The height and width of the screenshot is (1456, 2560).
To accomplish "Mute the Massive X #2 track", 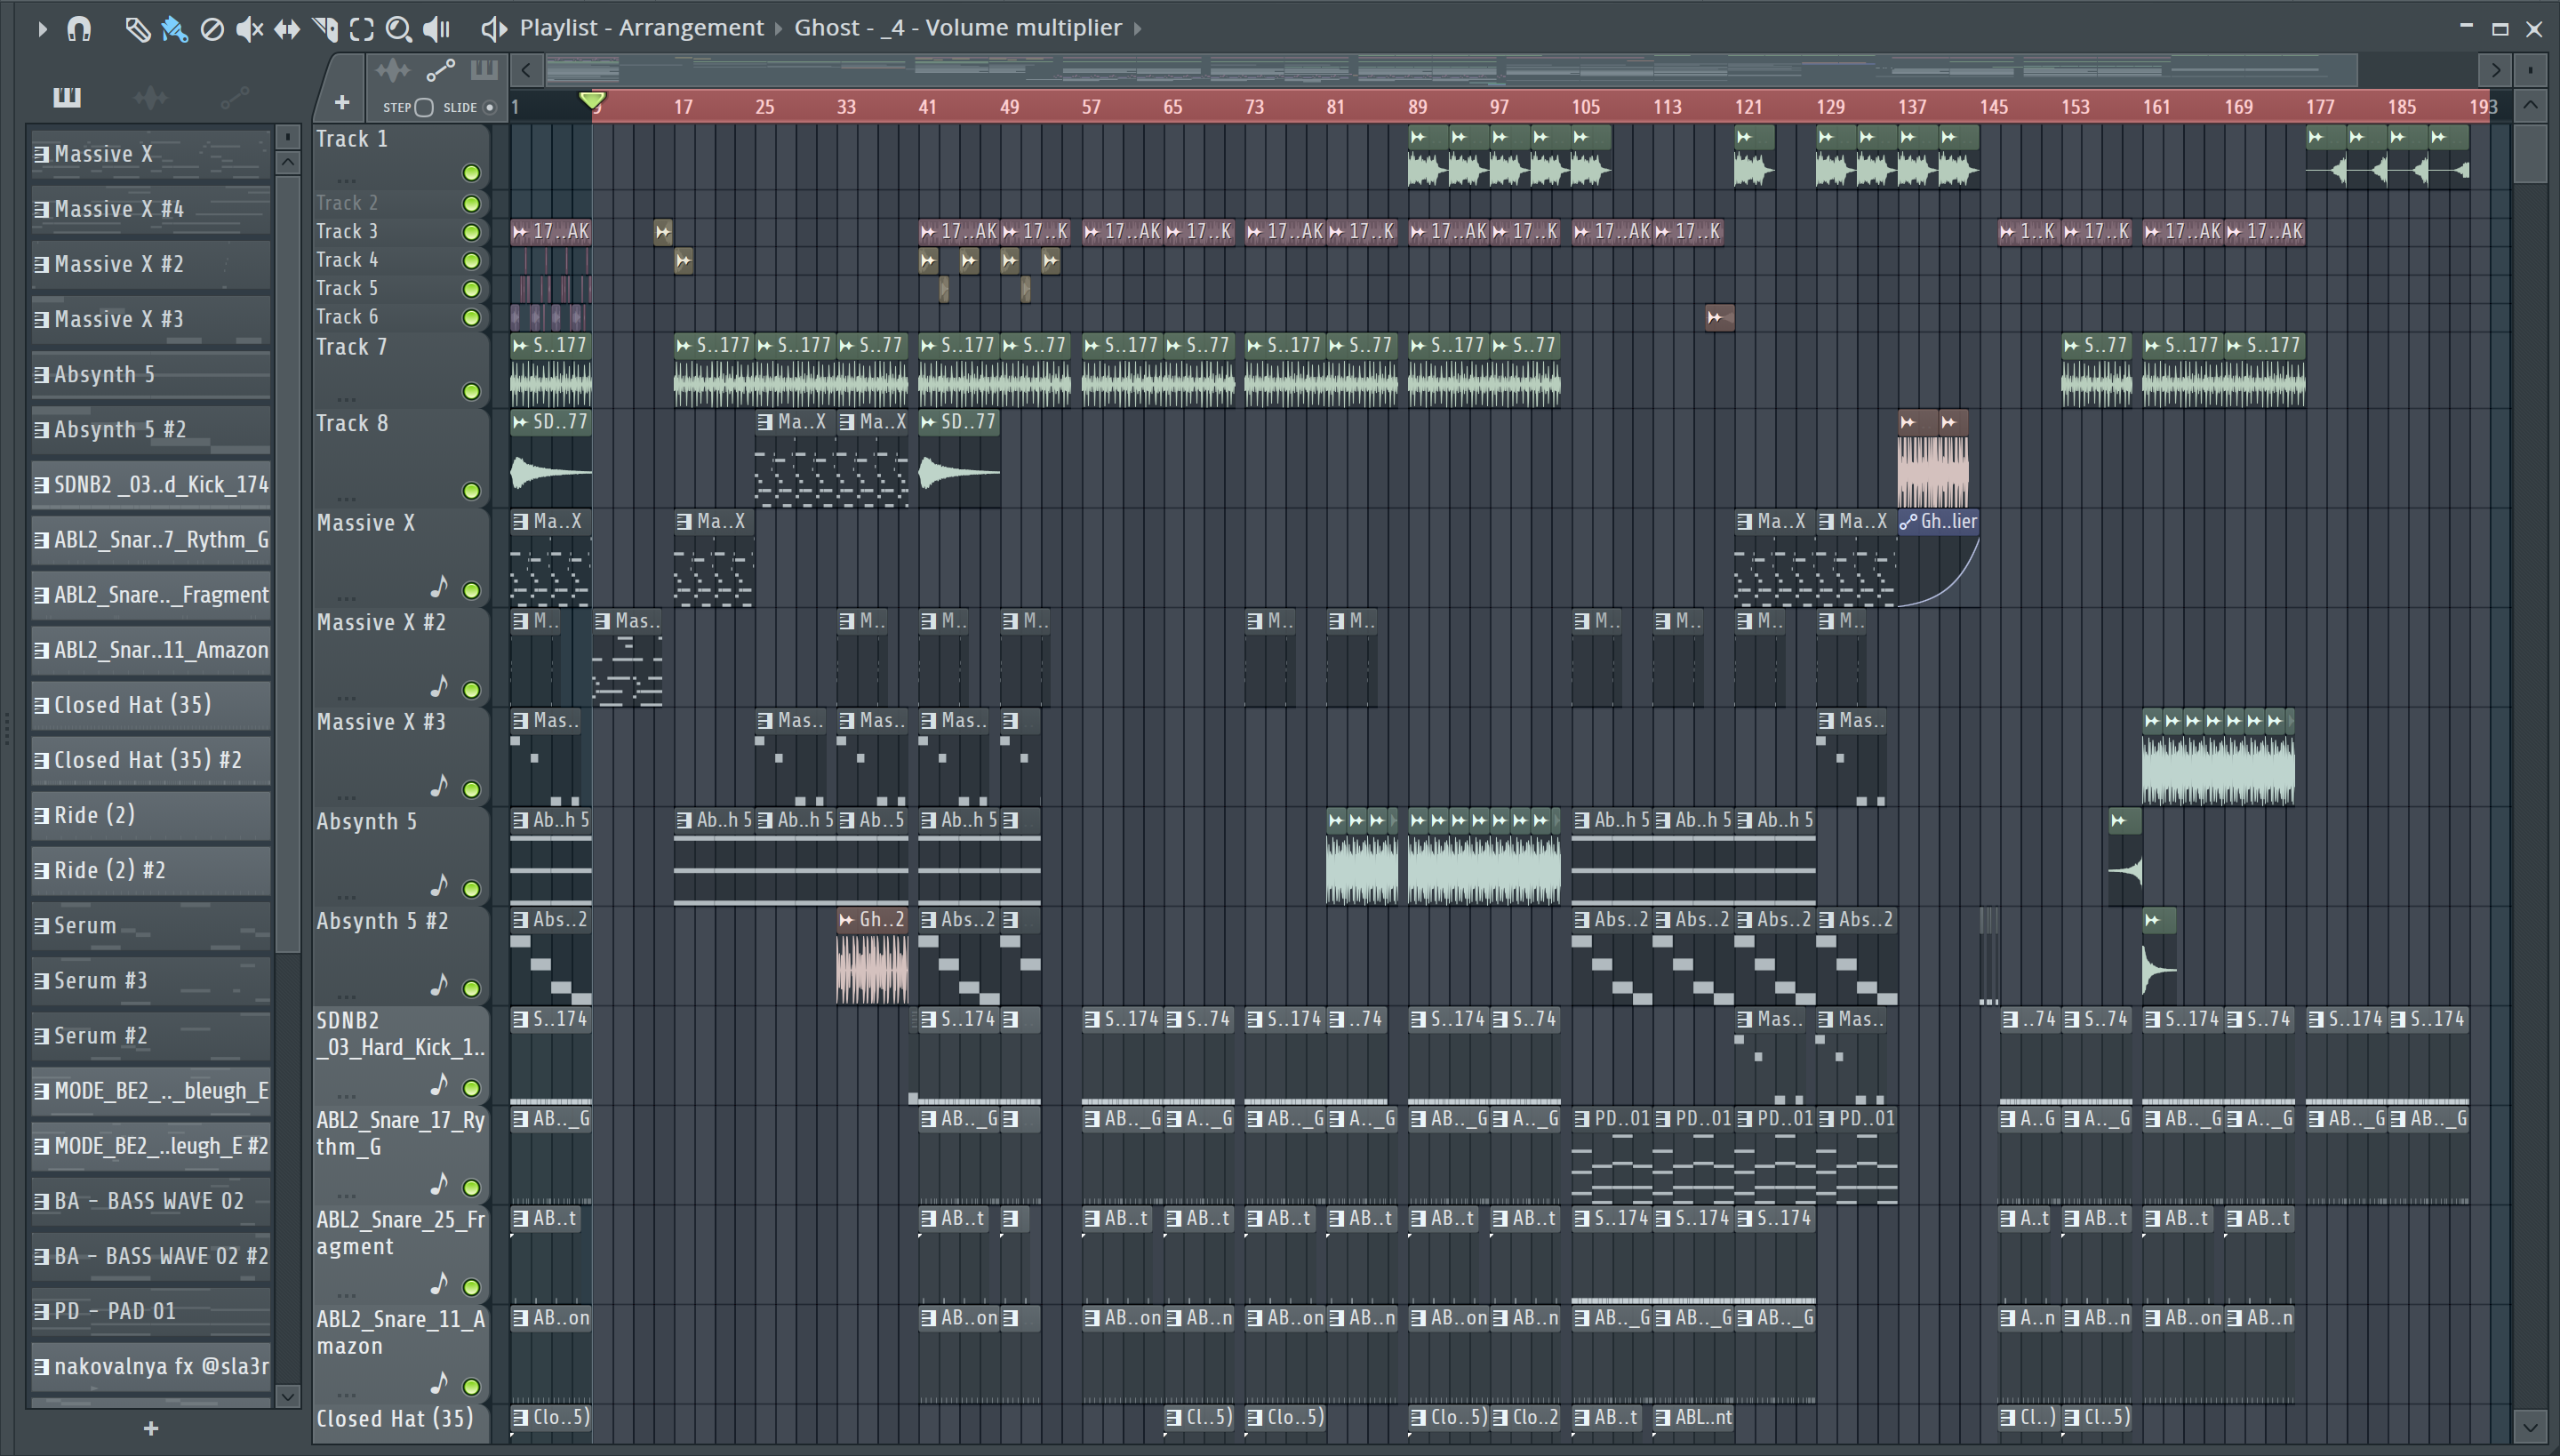I will pyautogui.click(x=471, y=690).
